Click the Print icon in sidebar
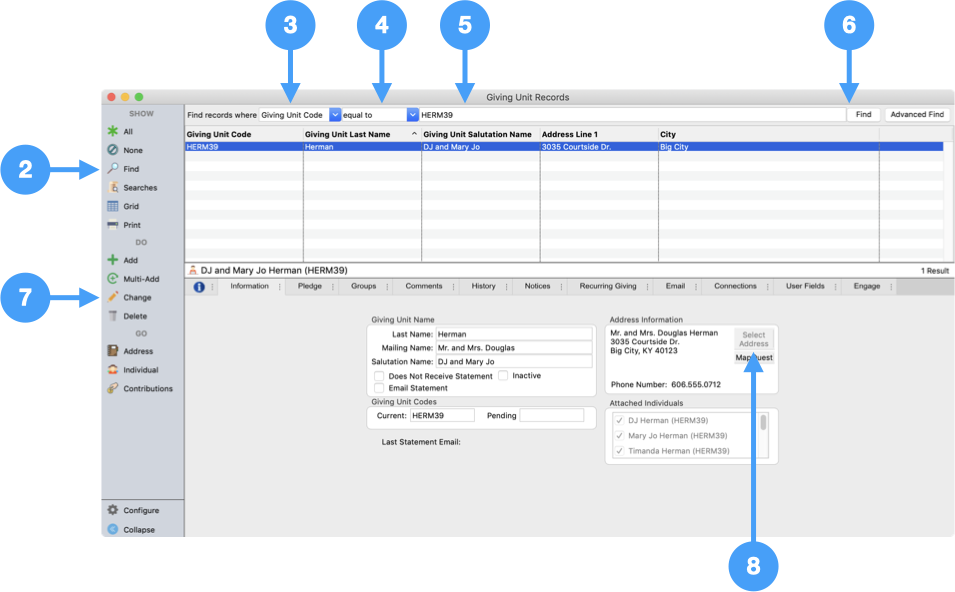The image size is (955, 592). pos(113,225)
